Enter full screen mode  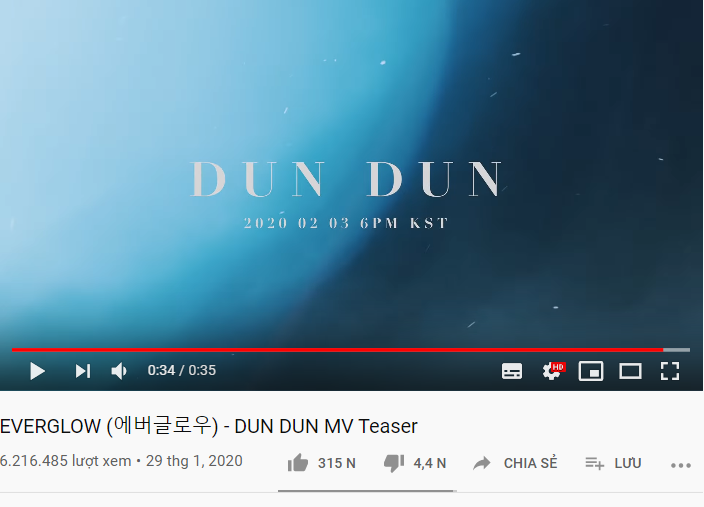click(x=670, y=371)
